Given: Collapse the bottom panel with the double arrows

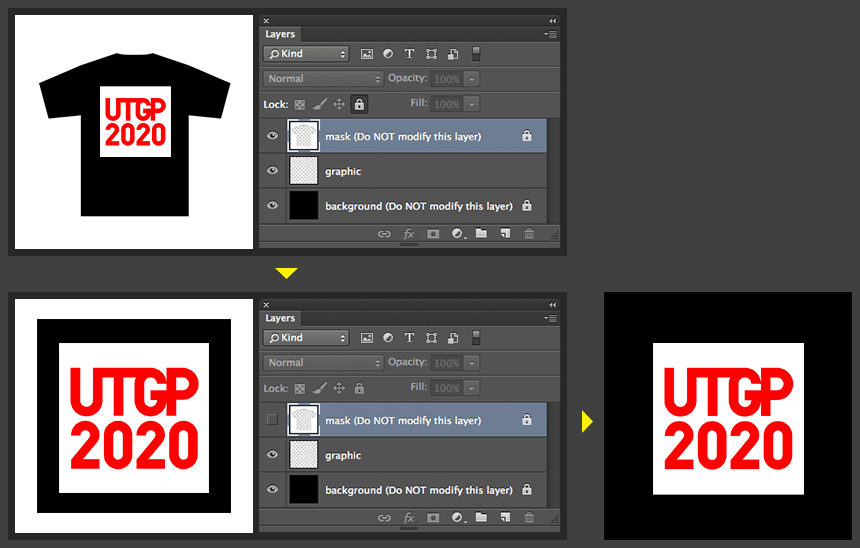Looking at the screenshot, I should 552,305.
